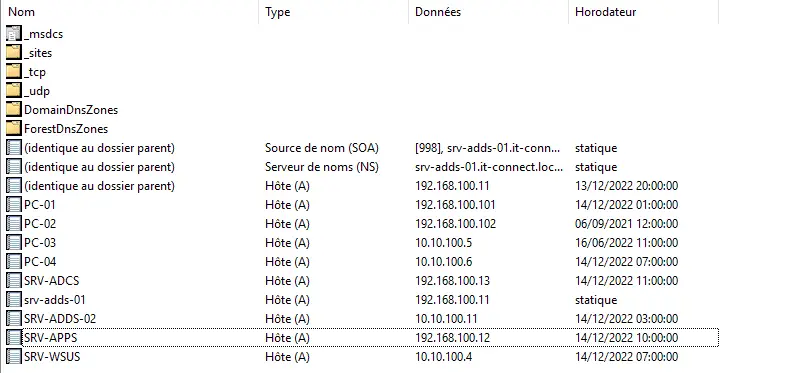The height and width of the screenshot is (373, 800).
Task: Click IP address 10.10.100.5
Action: [443, 242]
